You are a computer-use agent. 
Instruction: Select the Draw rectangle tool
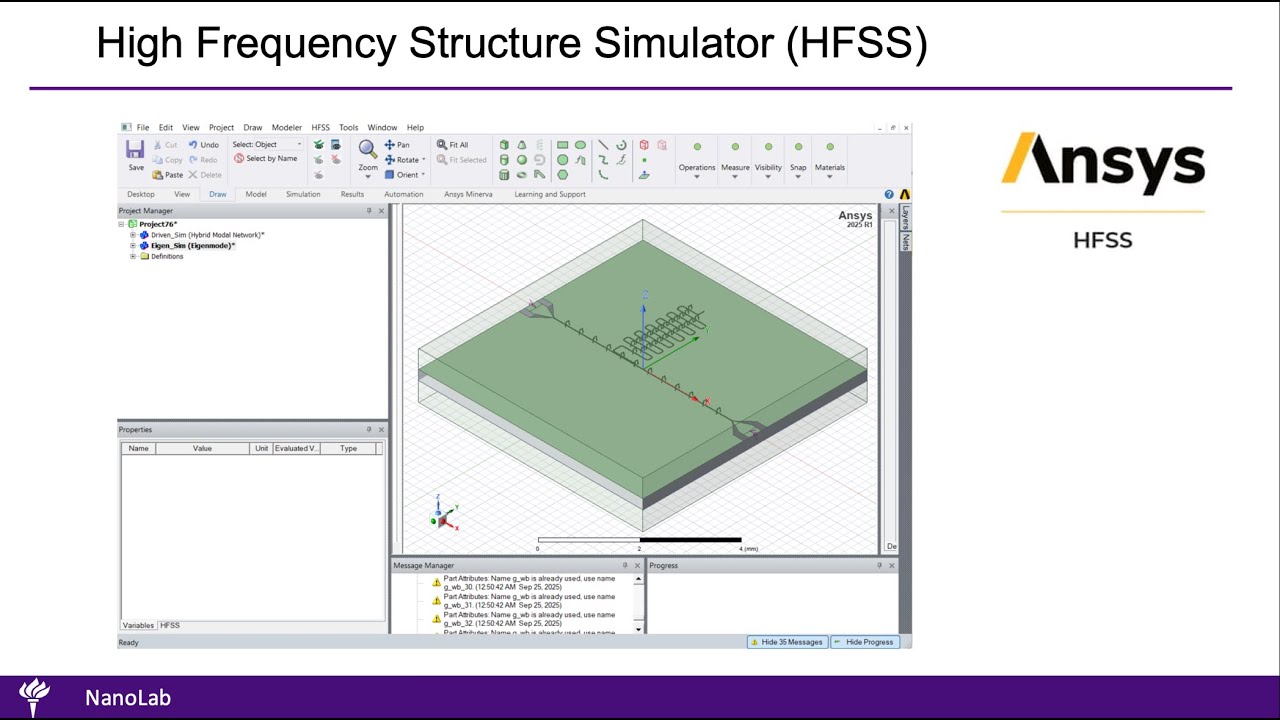tap(562, 145)
